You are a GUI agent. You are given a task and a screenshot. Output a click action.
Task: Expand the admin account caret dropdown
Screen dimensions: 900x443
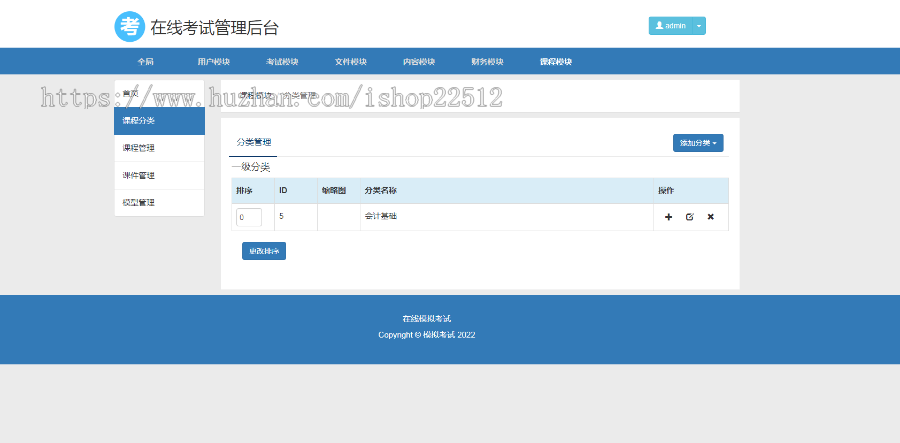click(x=699, y=26)
